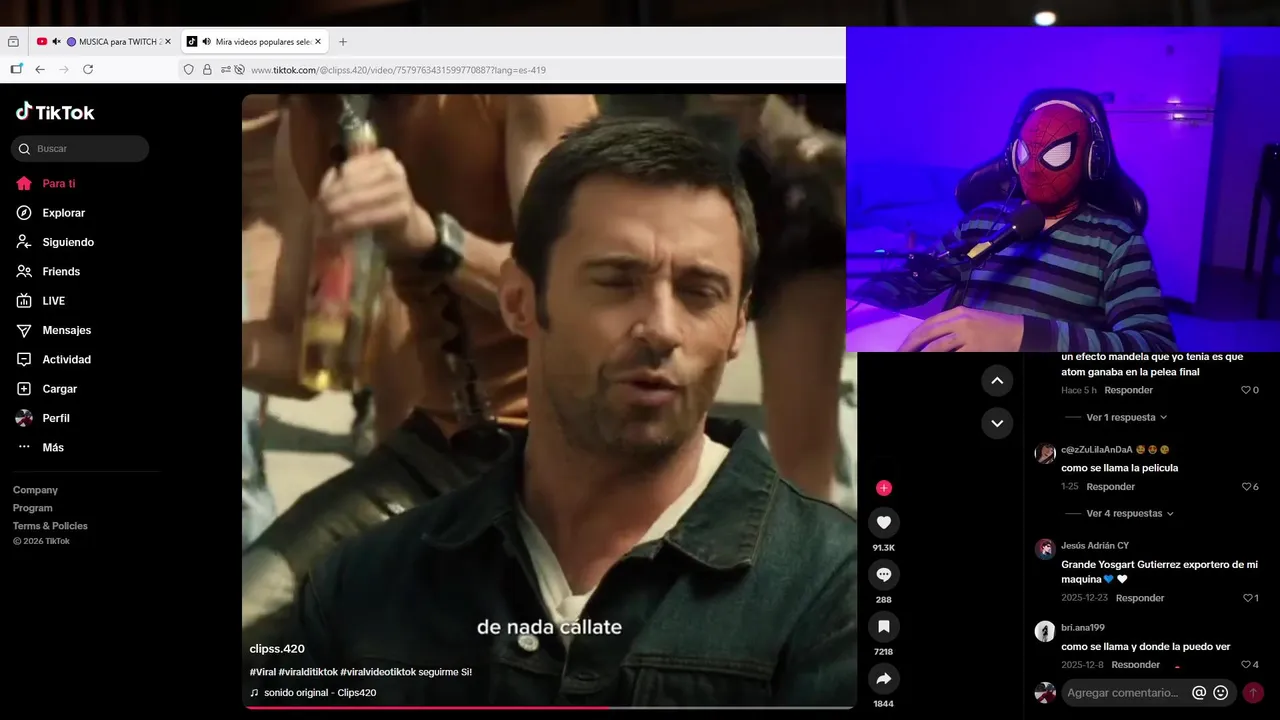Image resolution: width=1280 pixels, height=720 pixels.
Task: Insert mention with @ icon
Action: point(1199,693)
